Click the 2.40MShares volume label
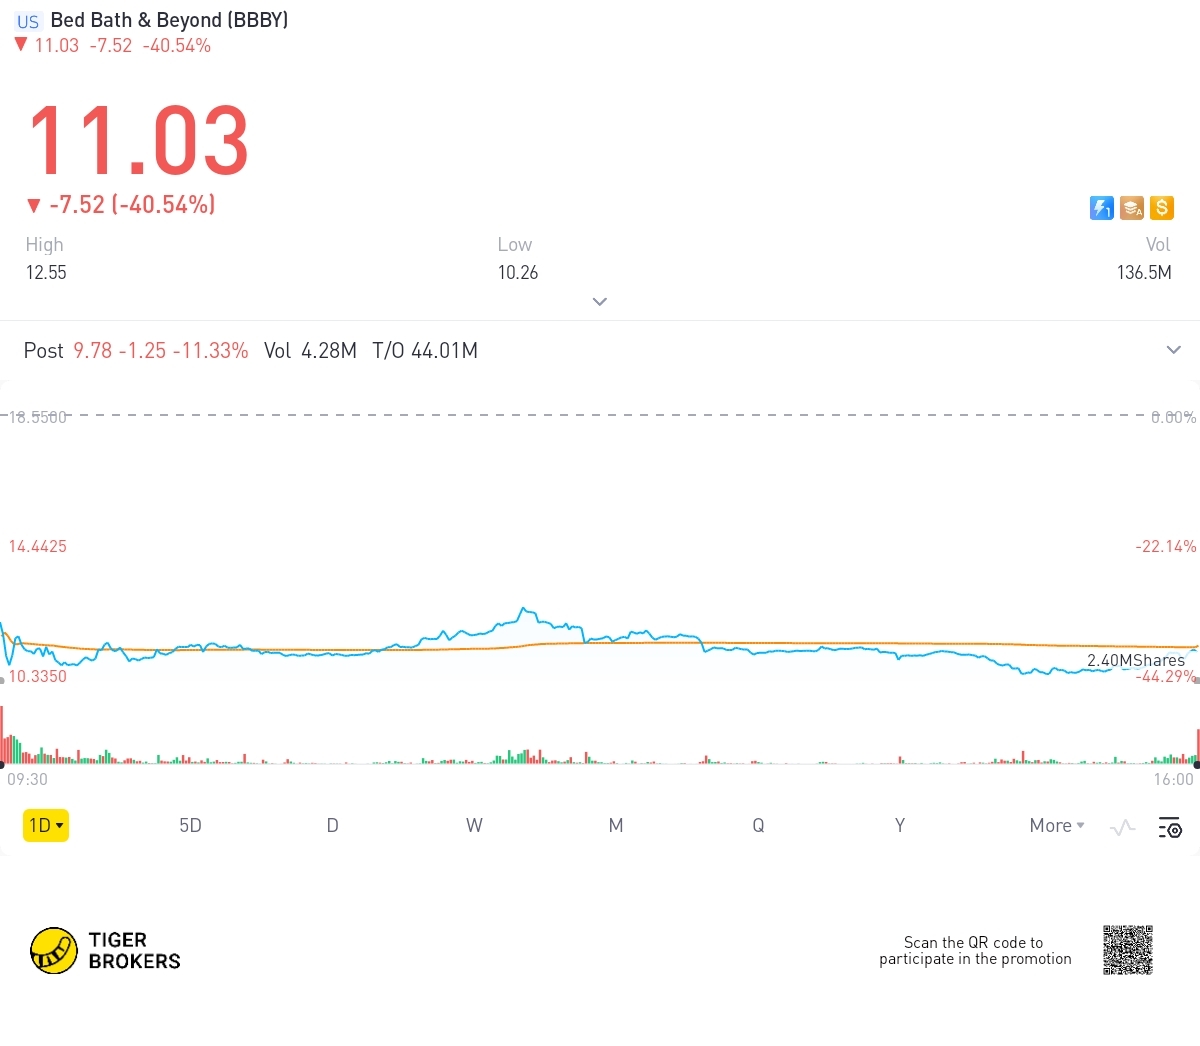The height and width of the screenshot is (1046, 1200). 1135,660
